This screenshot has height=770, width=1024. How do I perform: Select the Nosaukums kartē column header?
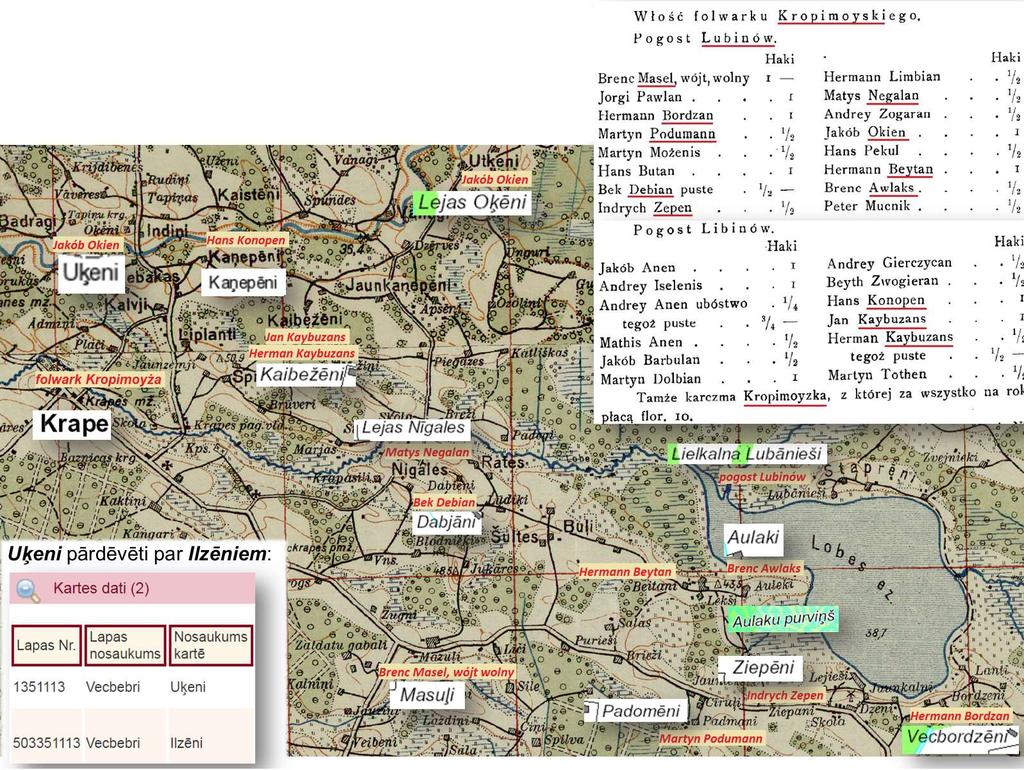[x=210, y=645]
